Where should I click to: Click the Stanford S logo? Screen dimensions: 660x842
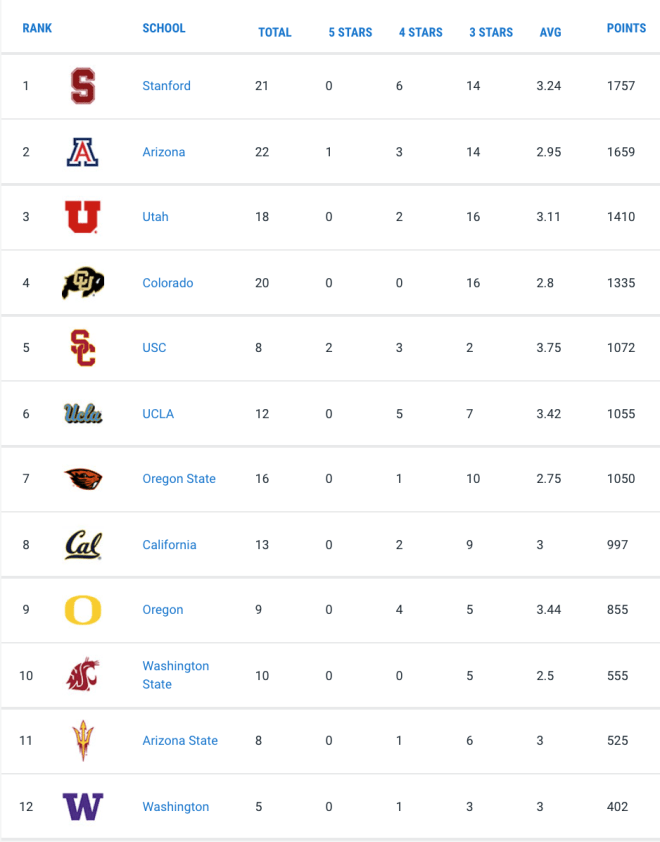click(83, 86)
